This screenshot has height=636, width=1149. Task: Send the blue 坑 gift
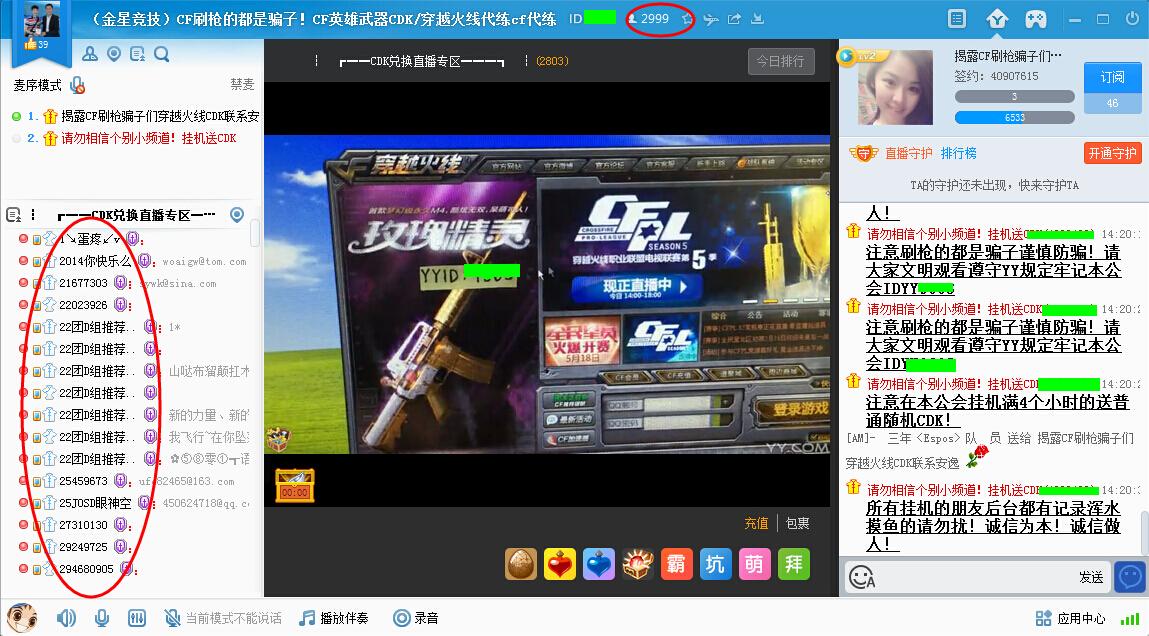[x=715, y=564]
